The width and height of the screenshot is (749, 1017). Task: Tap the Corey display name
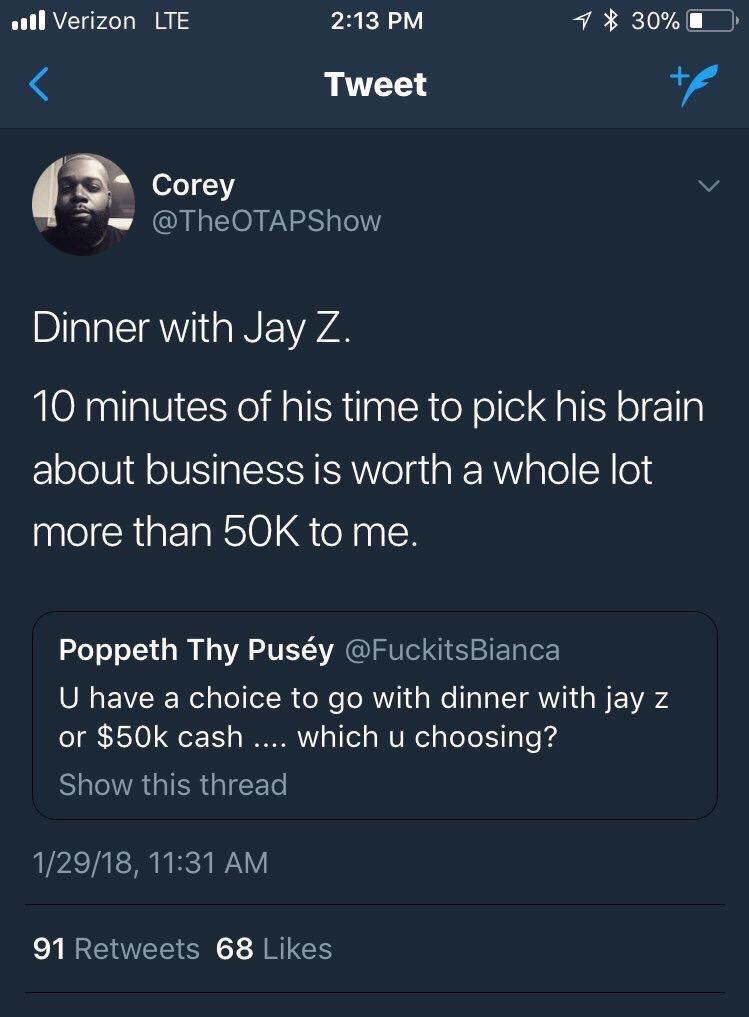pyautogui.click(x=193, y=185)
